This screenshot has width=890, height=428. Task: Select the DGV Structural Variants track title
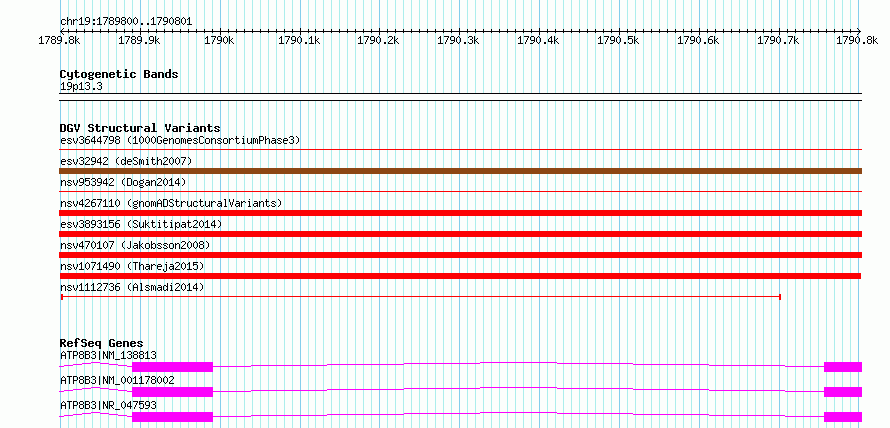140,128
